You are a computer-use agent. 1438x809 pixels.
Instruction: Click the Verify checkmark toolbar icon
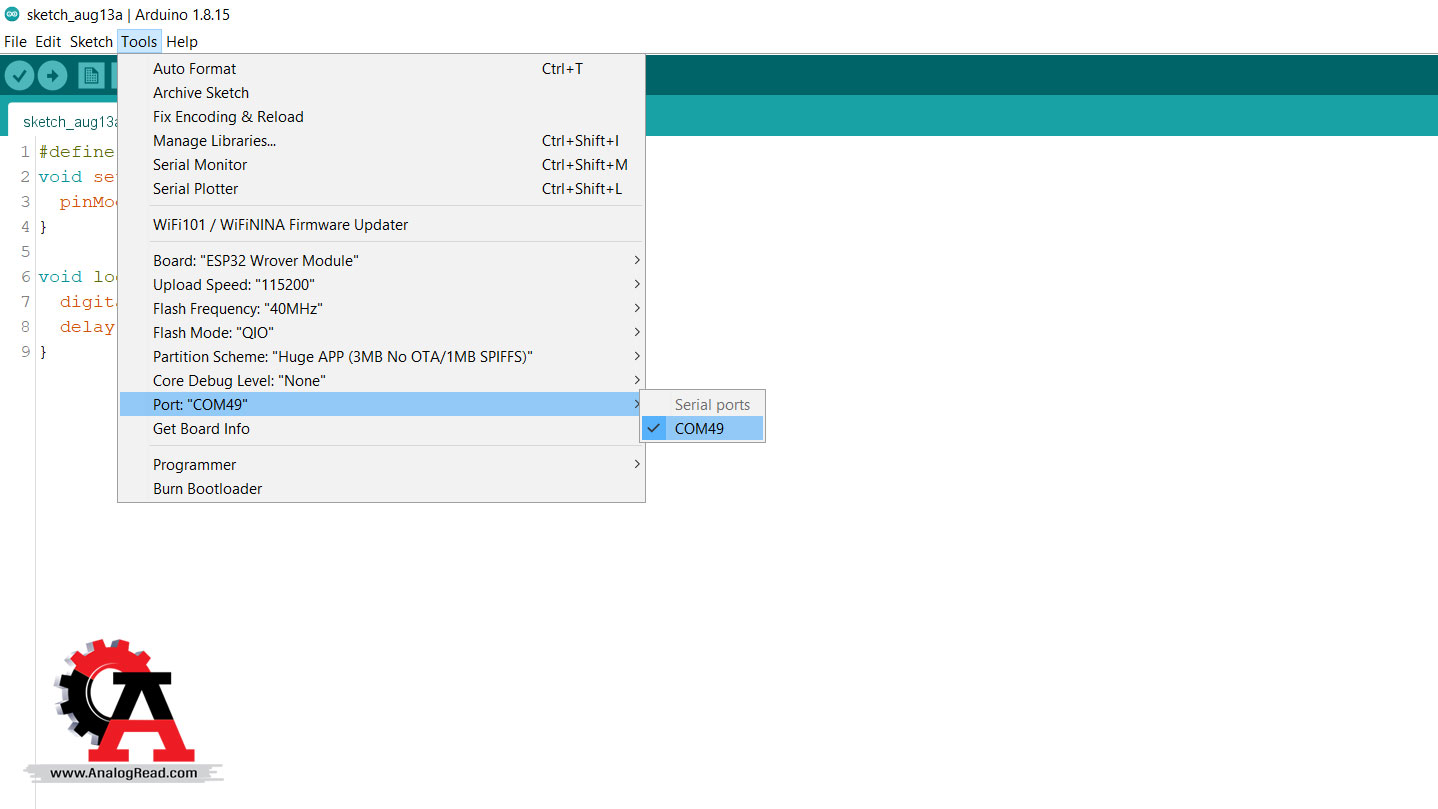tap(20, 75)
